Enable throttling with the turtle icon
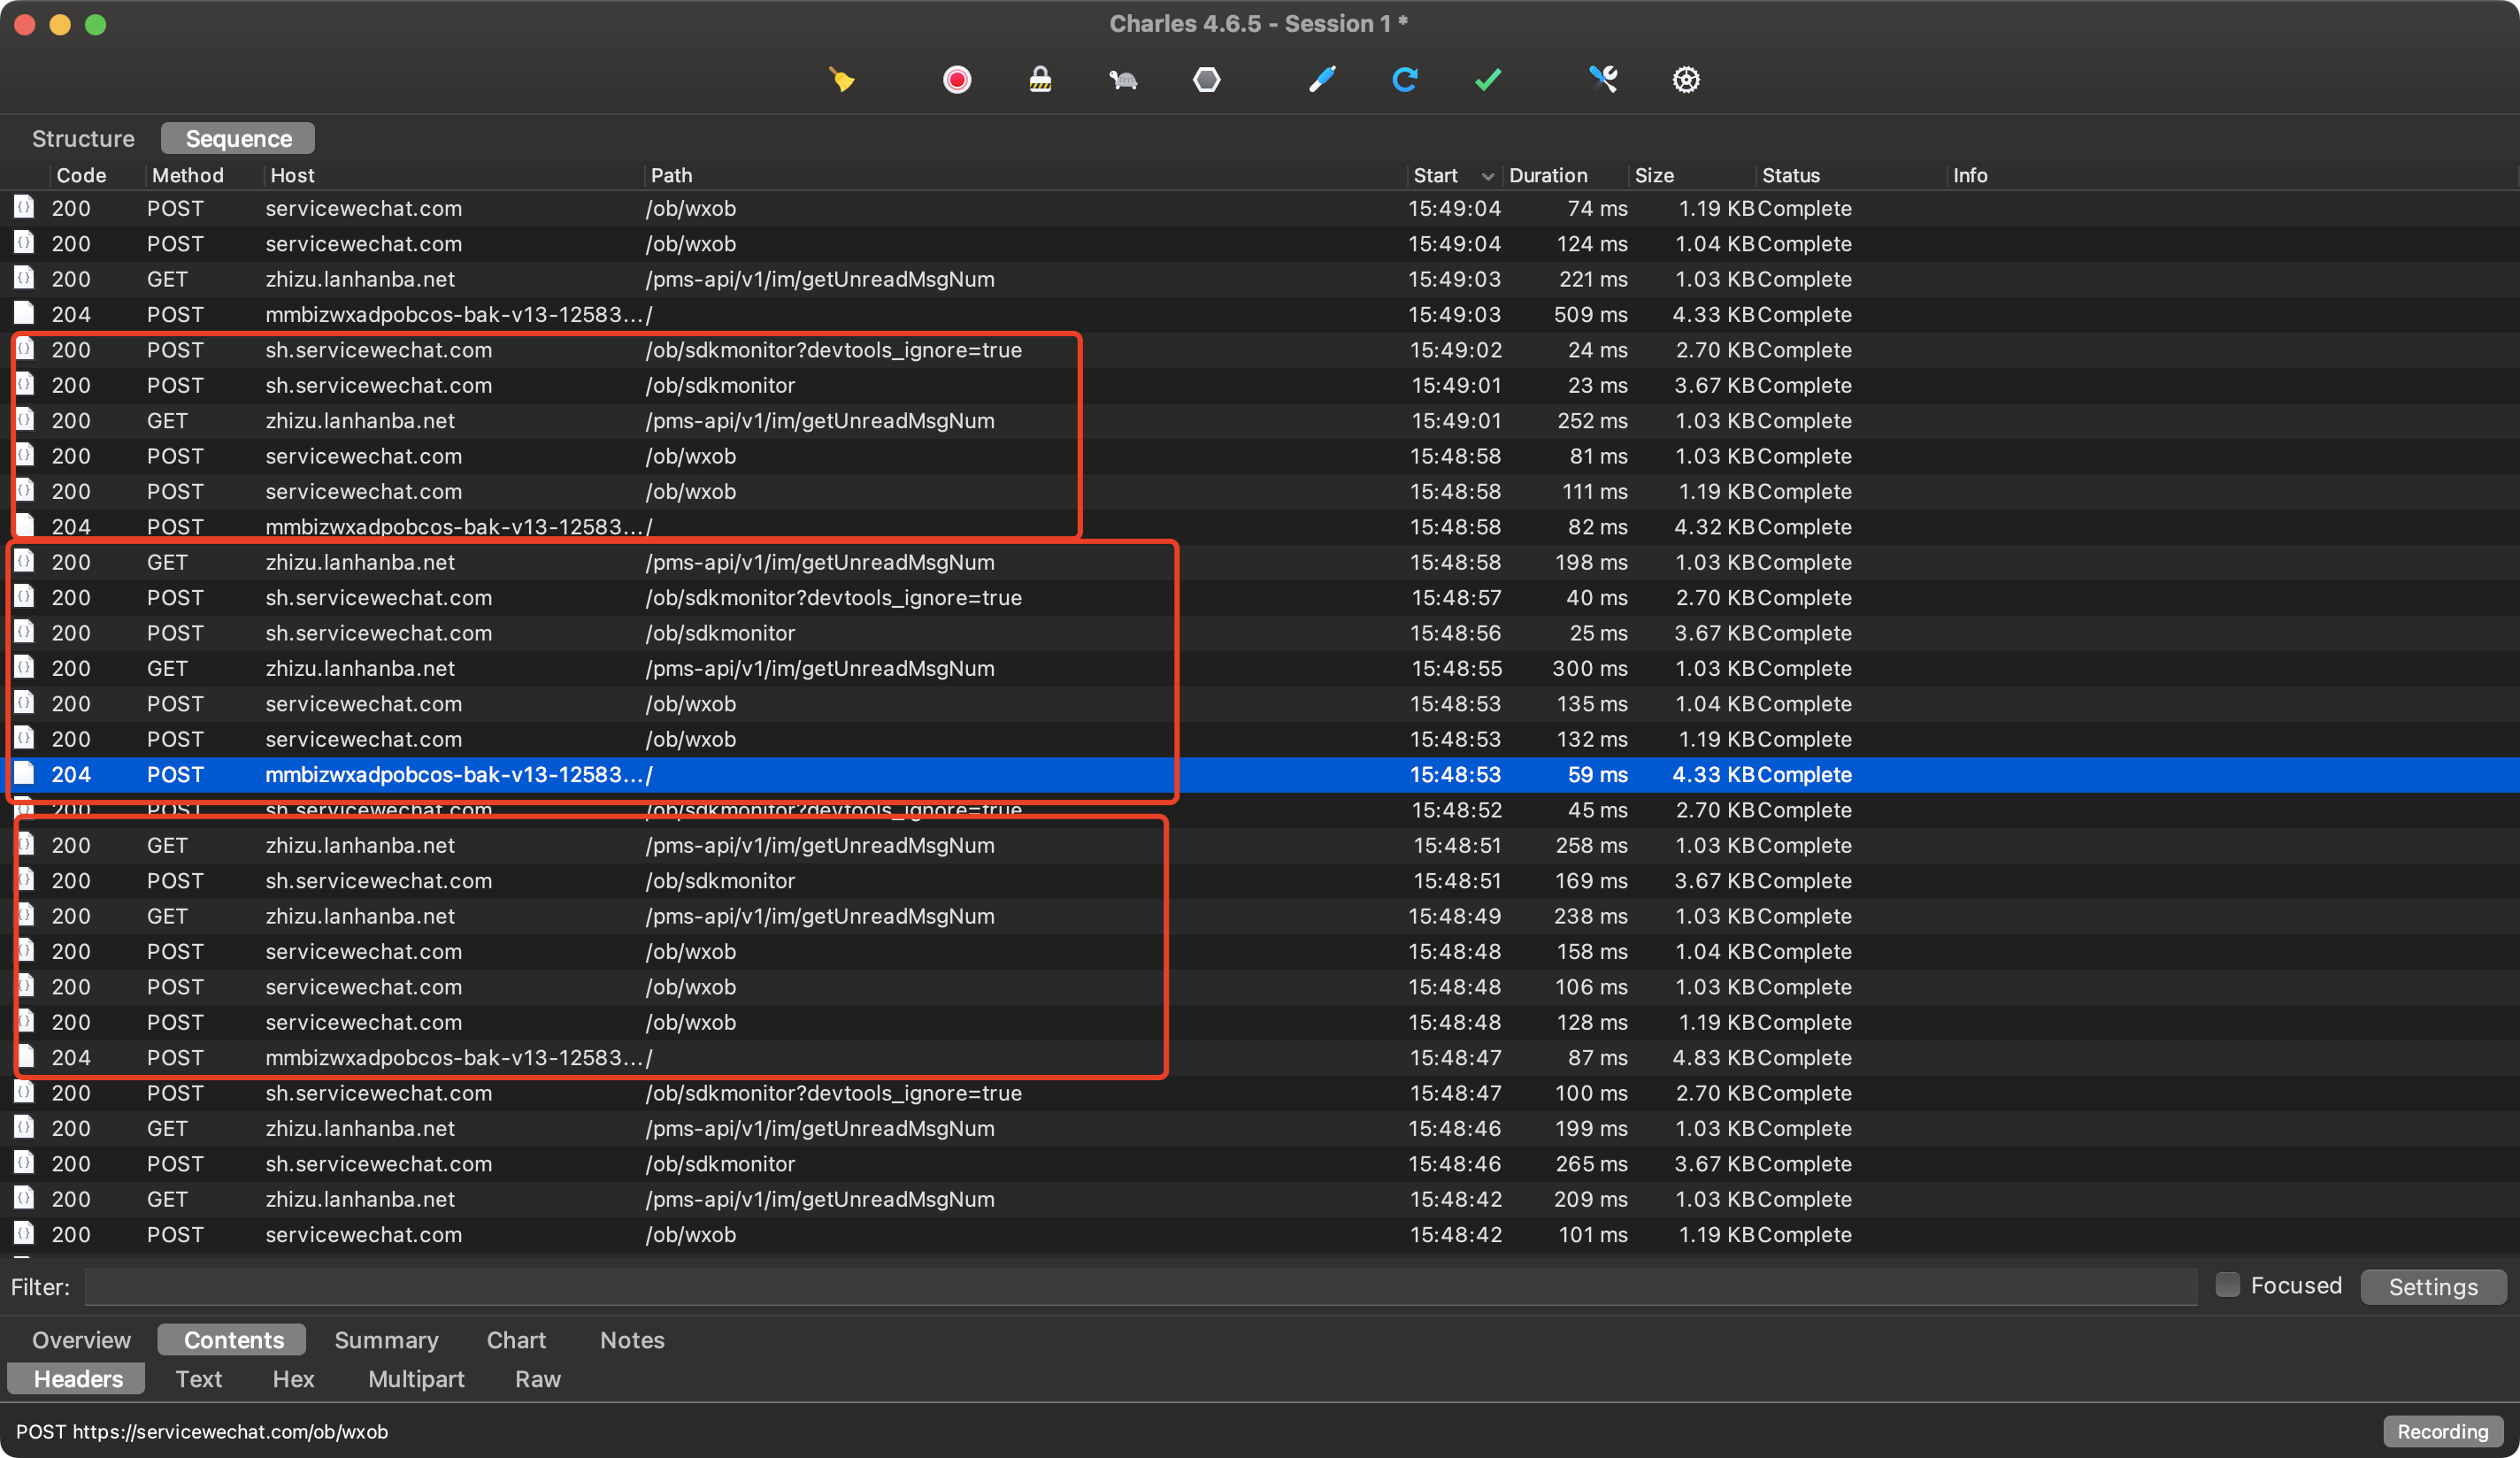 (x=1123, y=79)
